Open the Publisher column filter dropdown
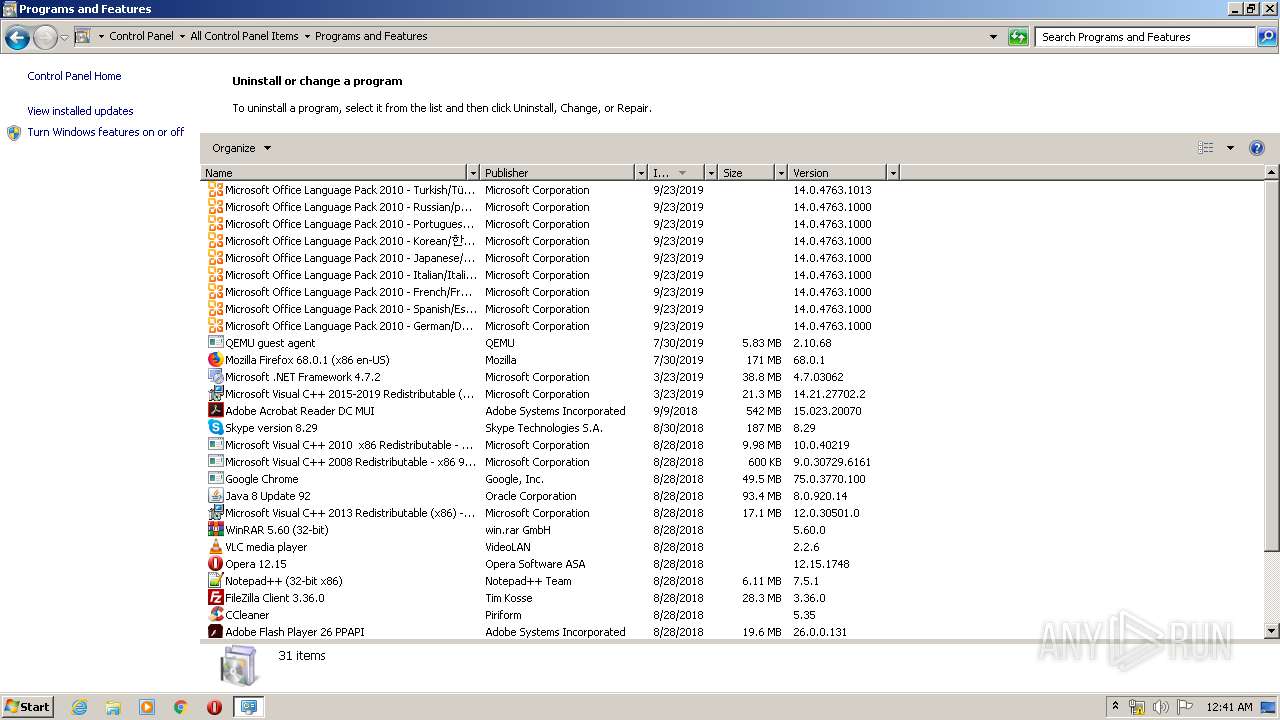The image size is (1280, 720). [x=641, y=173]
